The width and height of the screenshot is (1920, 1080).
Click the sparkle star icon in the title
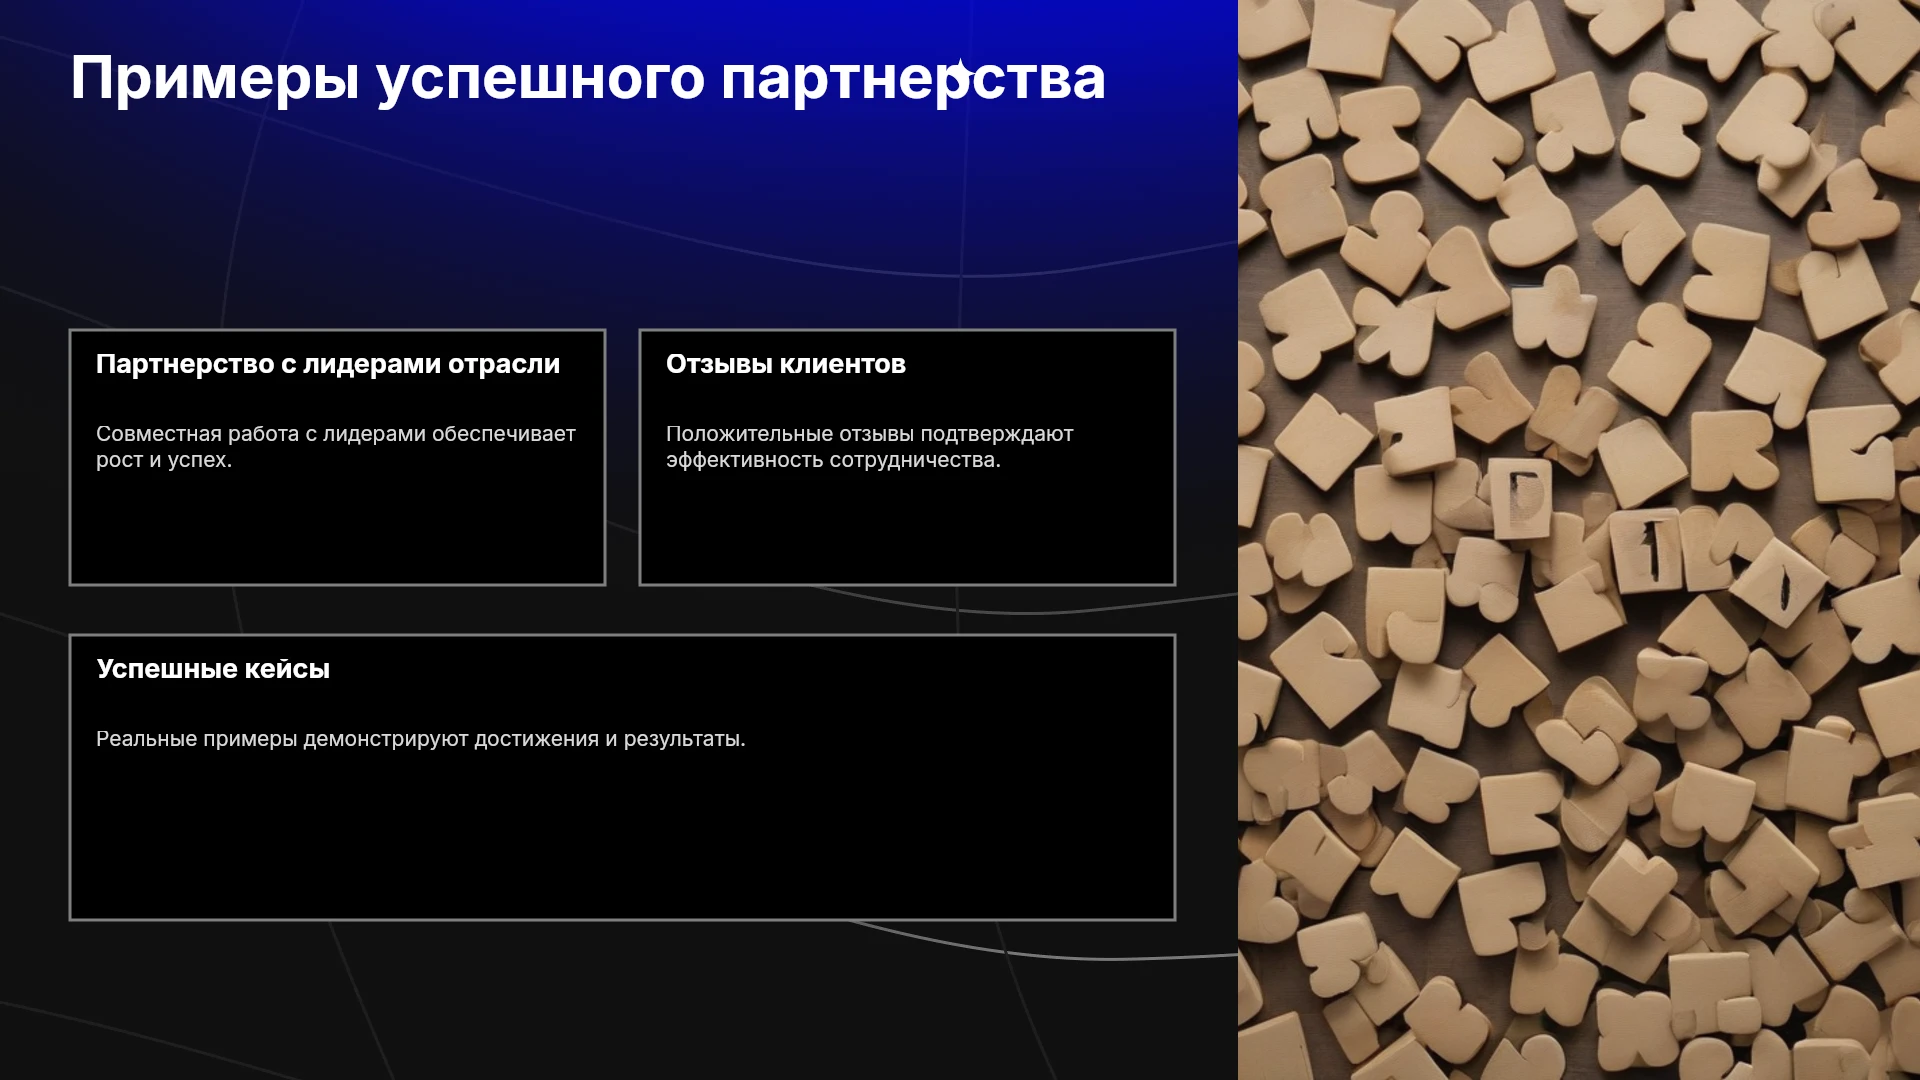pos(961,73)
